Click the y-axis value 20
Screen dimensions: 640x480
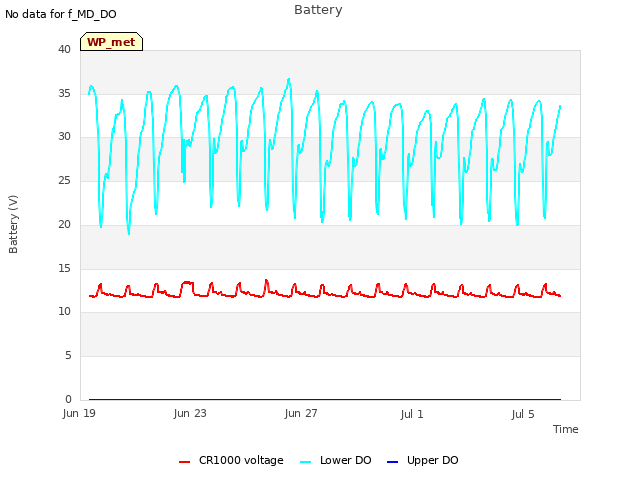[64, 224]
